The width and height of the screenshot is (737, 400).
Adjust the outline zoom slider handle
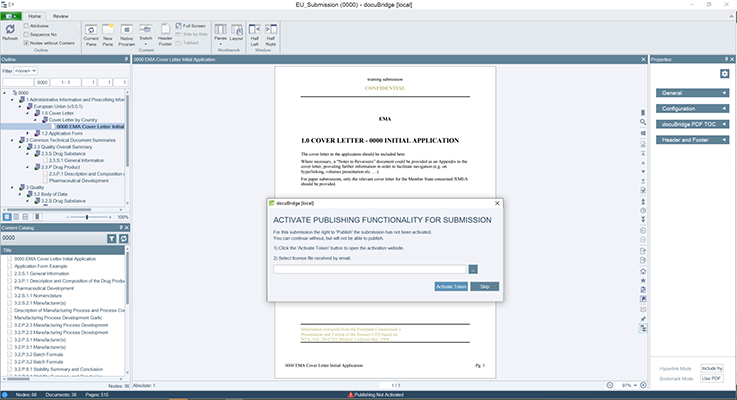point(87,217)
